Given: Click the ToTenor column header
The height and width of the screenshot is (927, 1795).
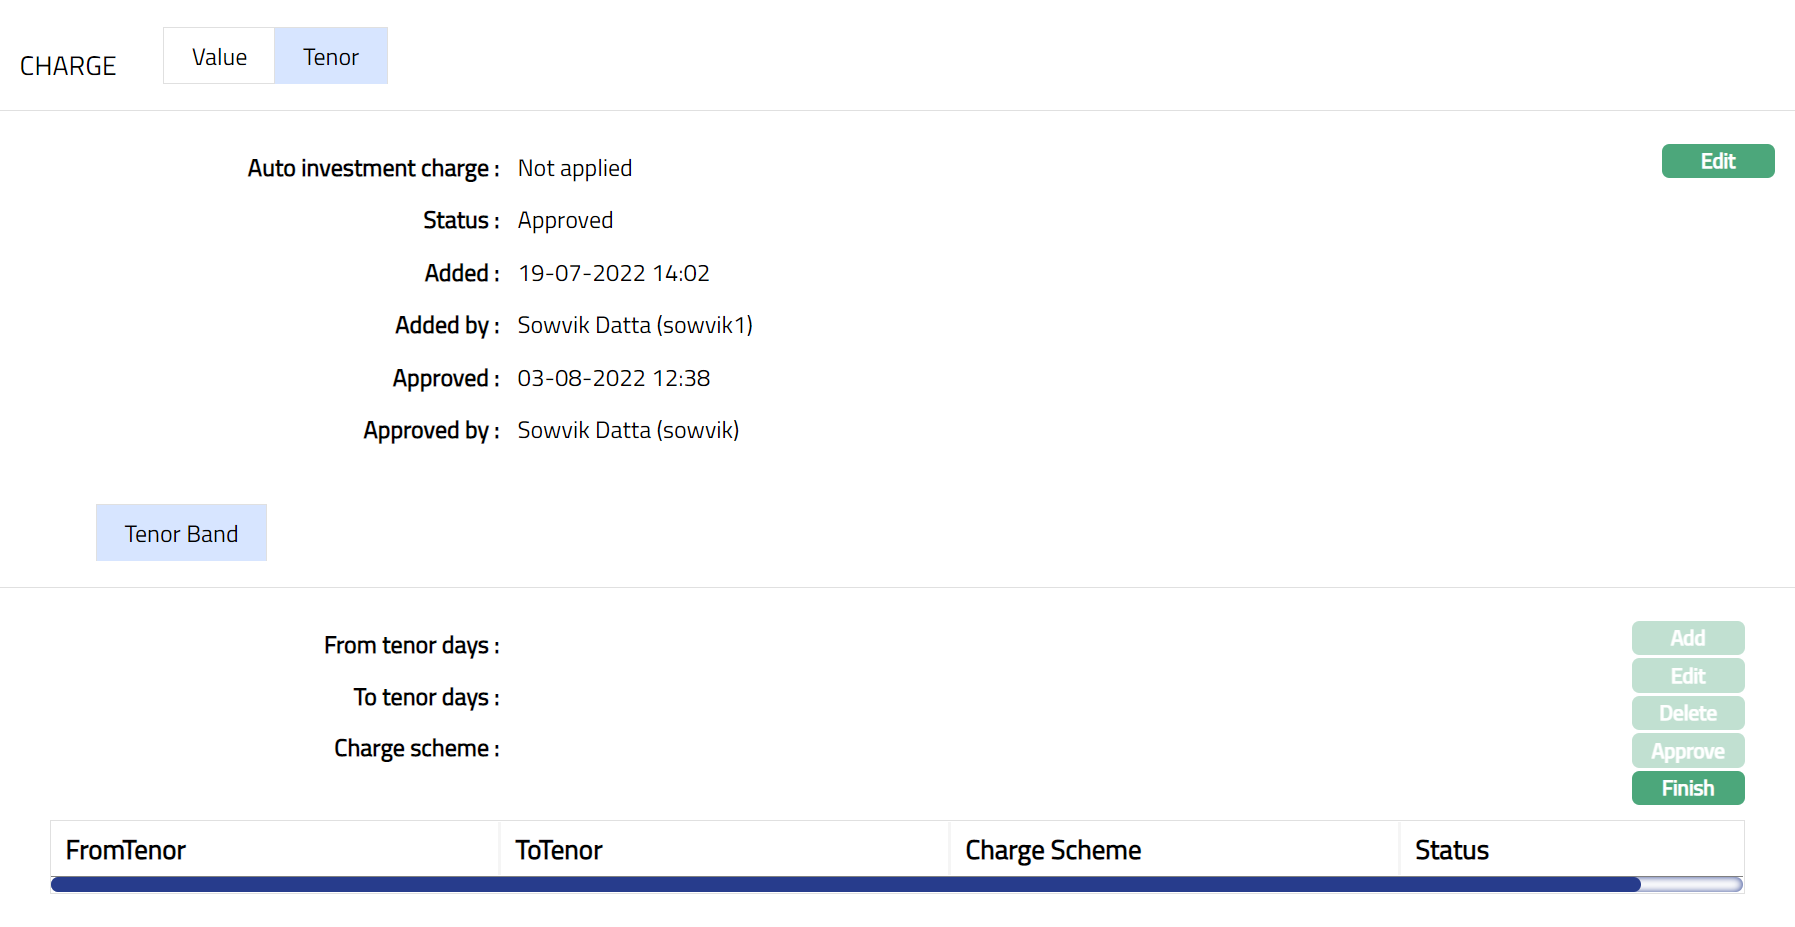Looking at the screenshot, I should click(x=559, y=850).
